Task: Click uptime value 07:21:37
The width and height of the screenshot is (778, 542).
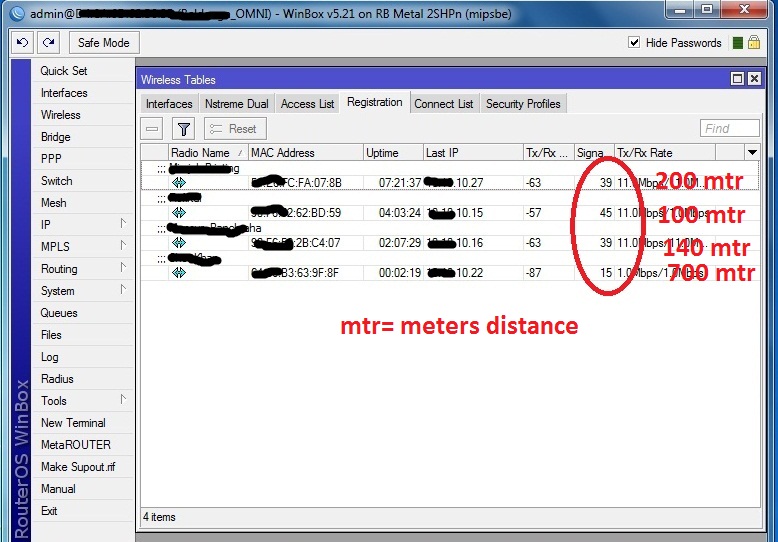Action: pos(400,183)
